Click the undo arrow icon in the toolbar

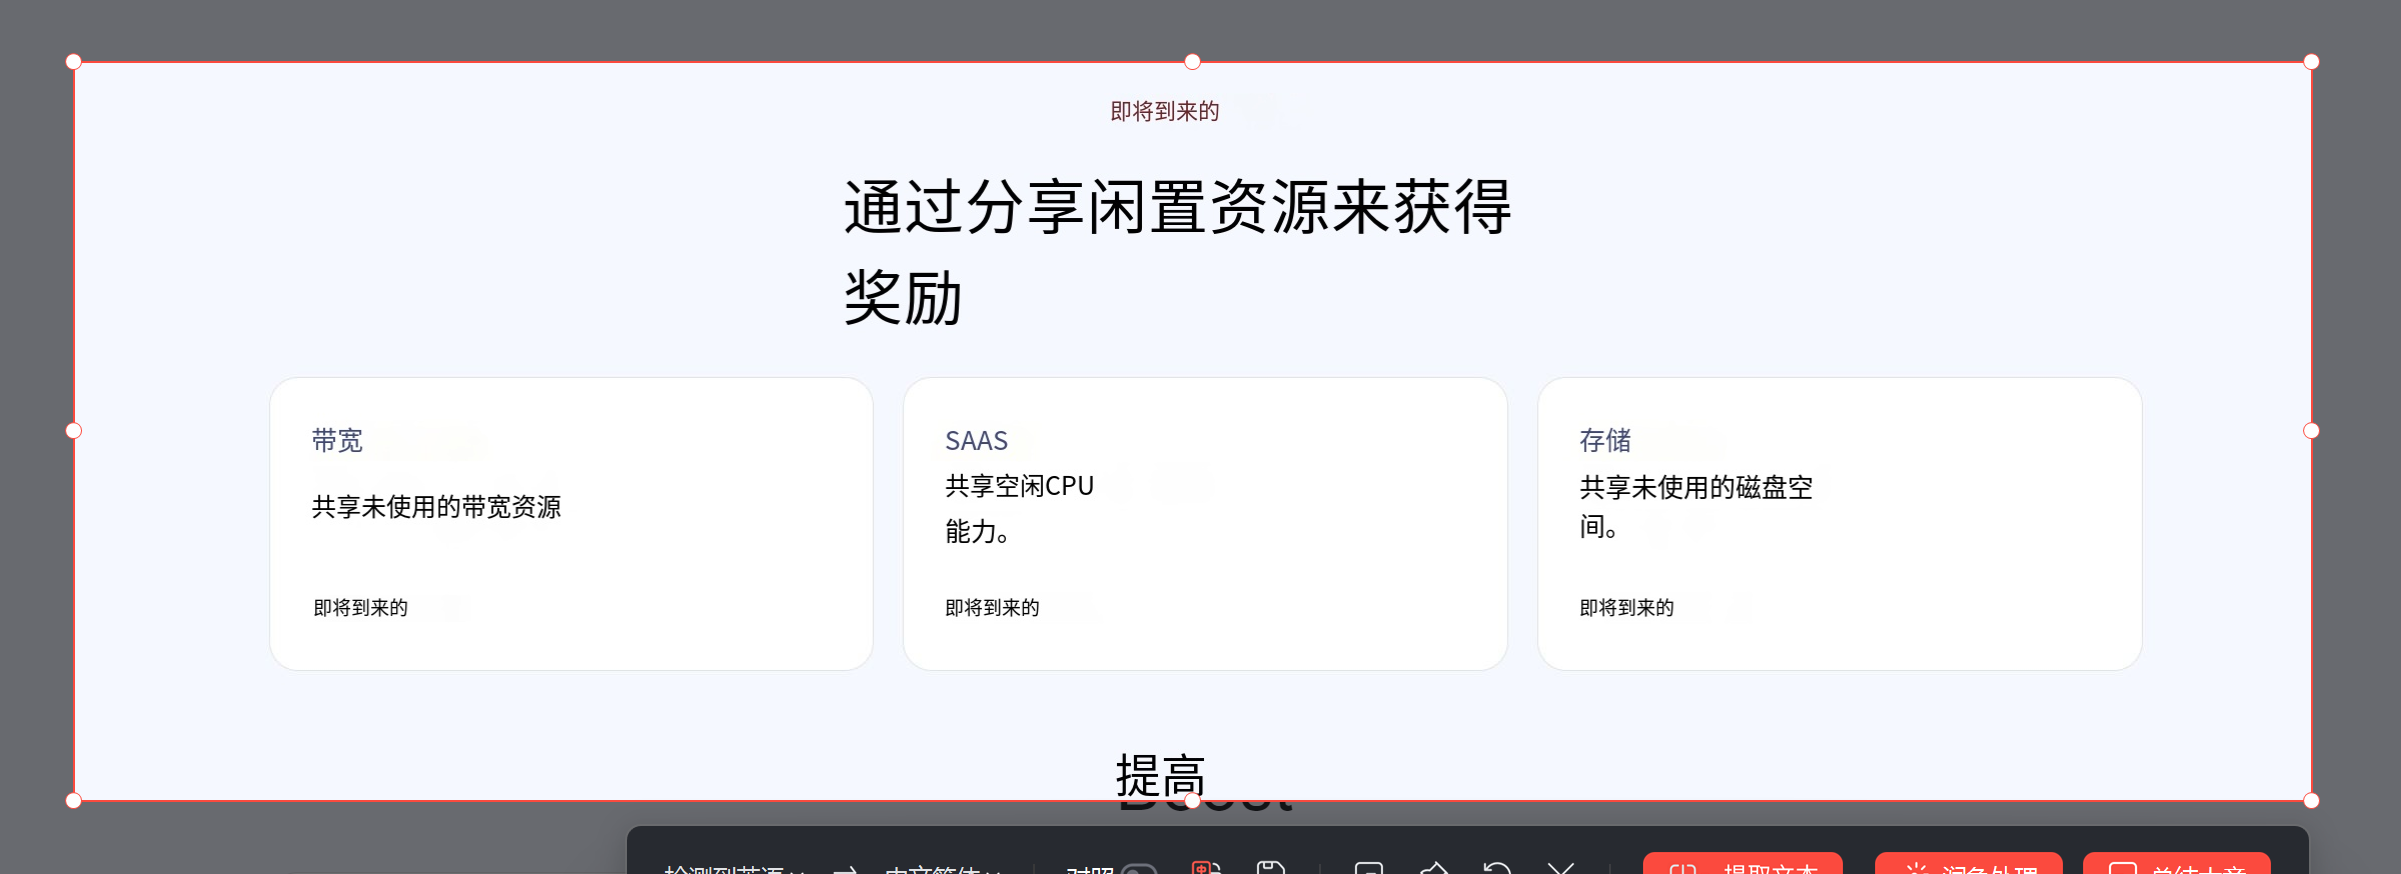click(x=1496, y=868)
